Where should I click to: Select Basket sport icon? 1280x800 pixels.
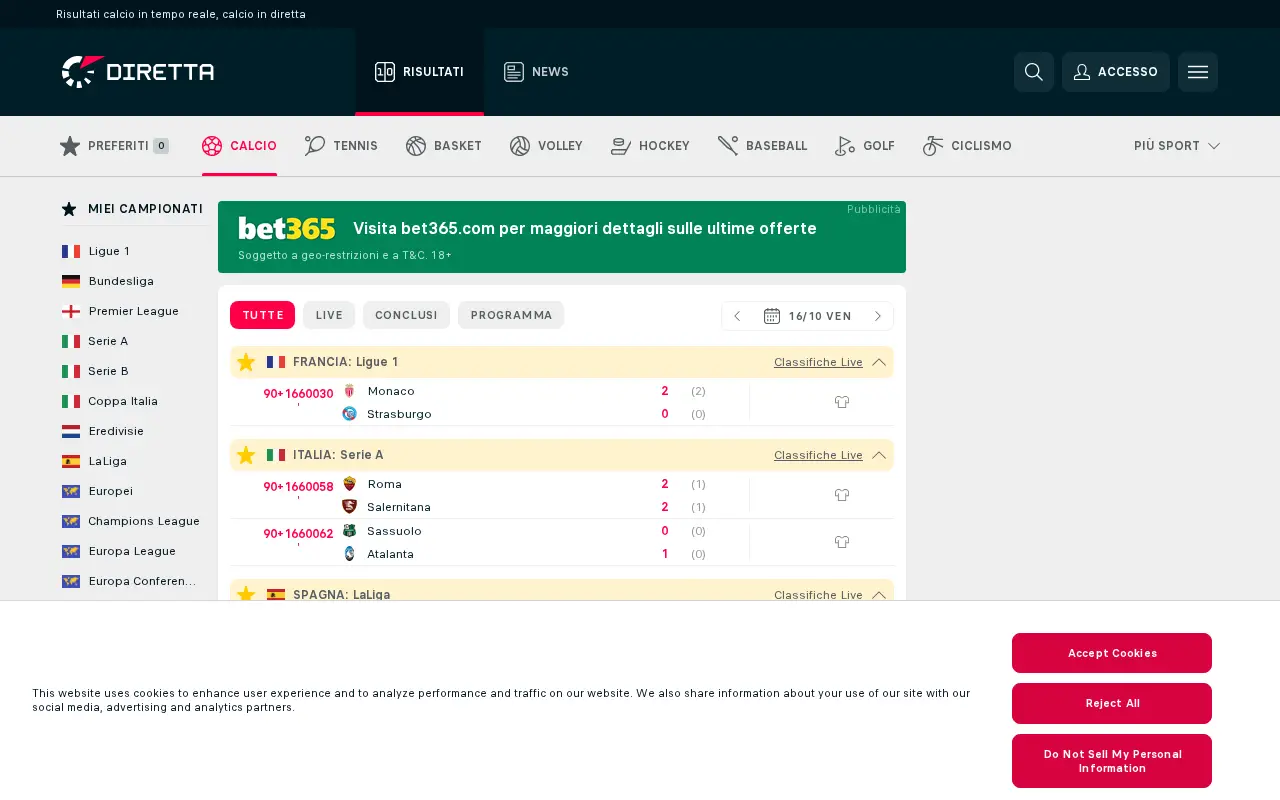416,146
